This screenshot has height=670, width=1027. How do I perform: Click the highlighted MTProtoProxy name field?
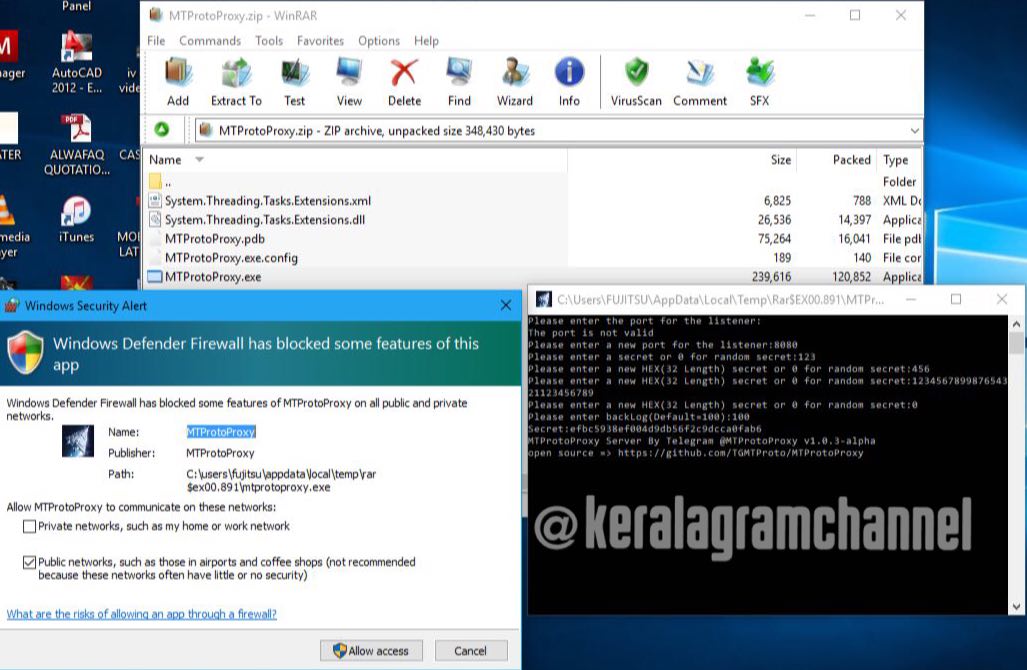point(221,432)
